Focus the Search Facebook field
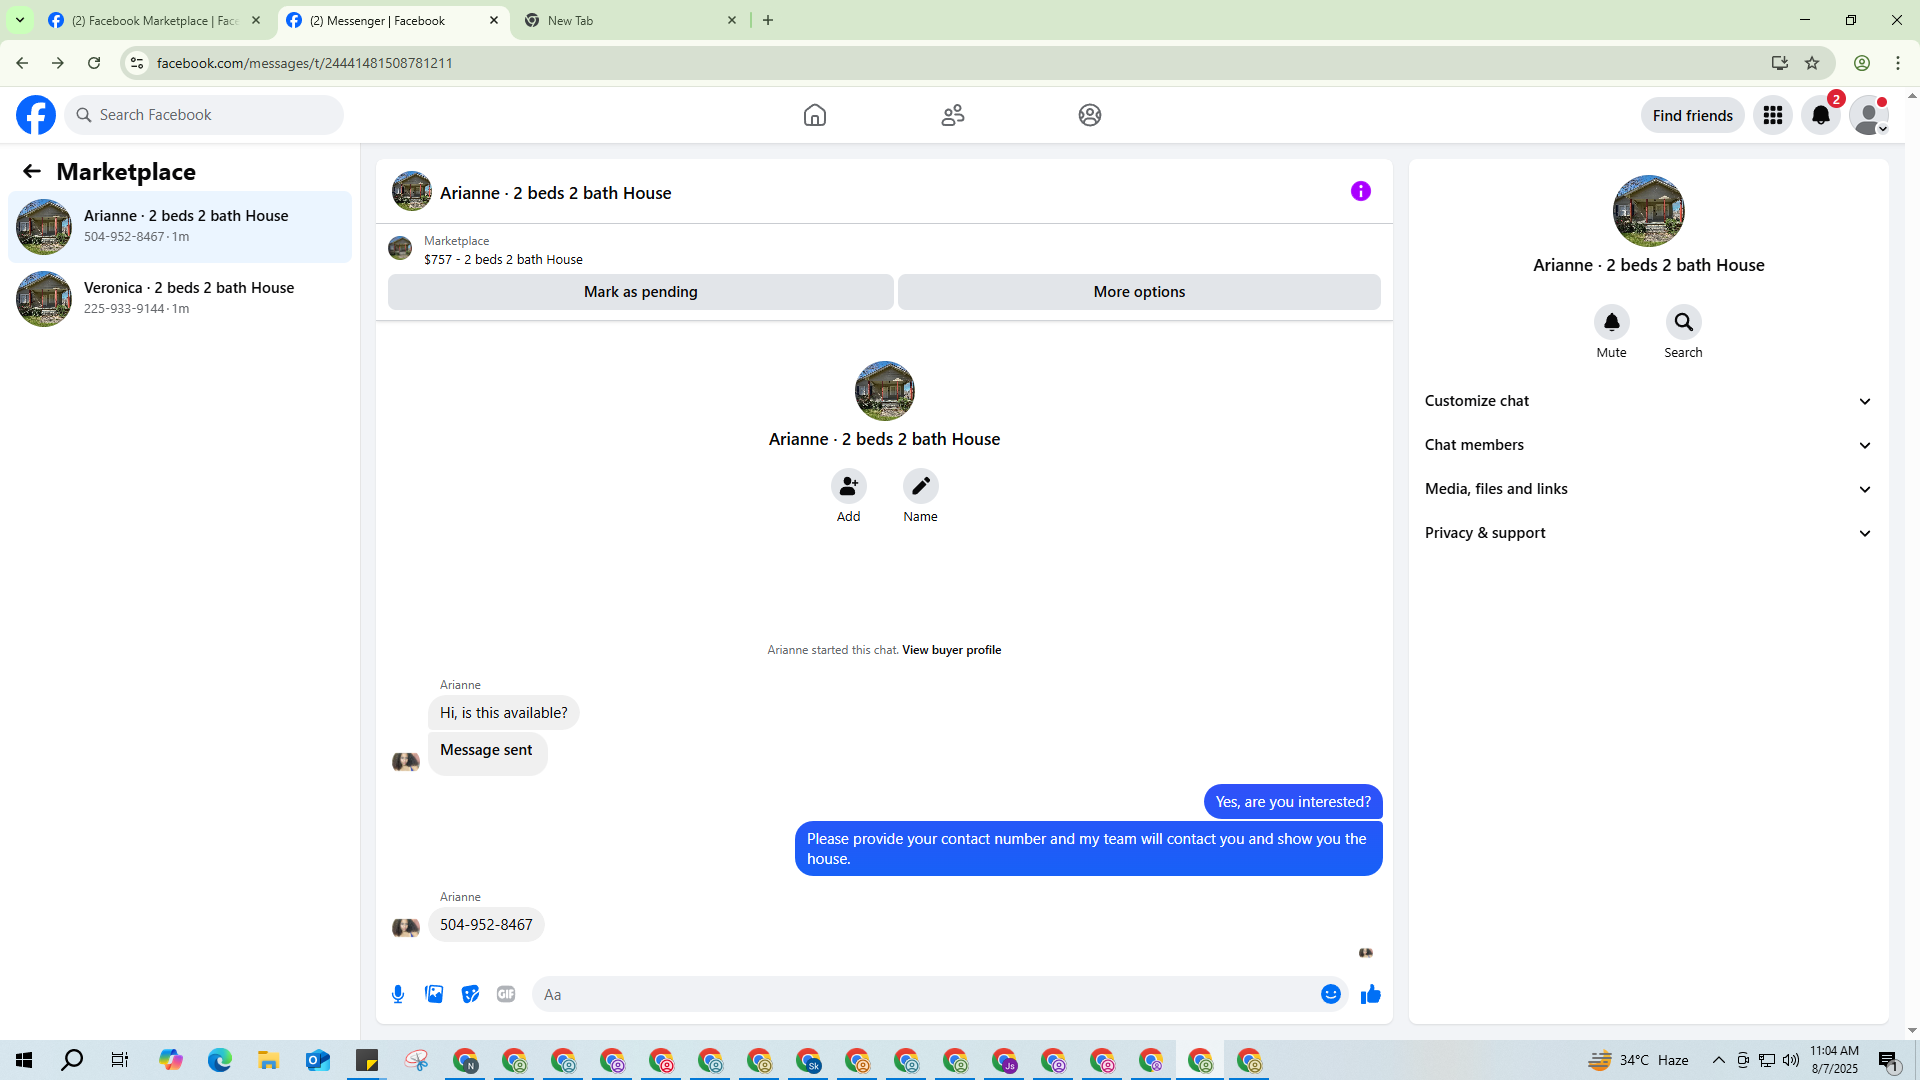Screen dimensions: 1920x1080 pos(204,115)
